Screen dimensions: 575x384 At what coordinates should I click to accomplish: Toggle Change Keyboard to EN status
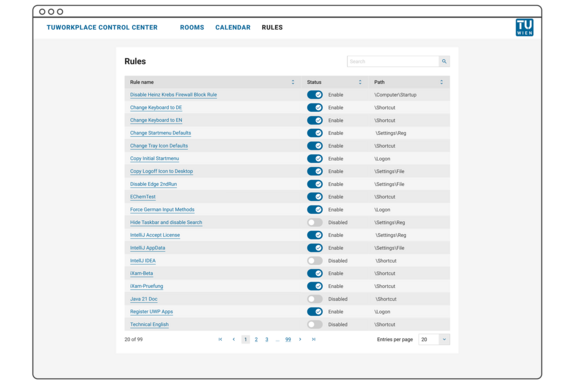(x=315, y=120)
